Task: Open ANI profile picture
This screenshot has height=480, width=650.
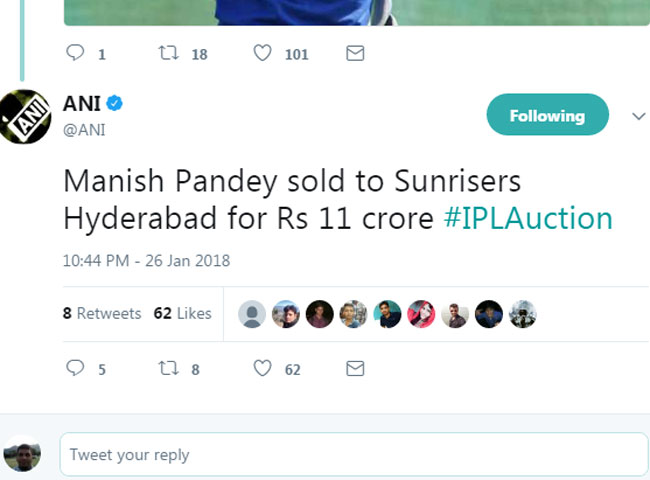Action: click(25, 117)
